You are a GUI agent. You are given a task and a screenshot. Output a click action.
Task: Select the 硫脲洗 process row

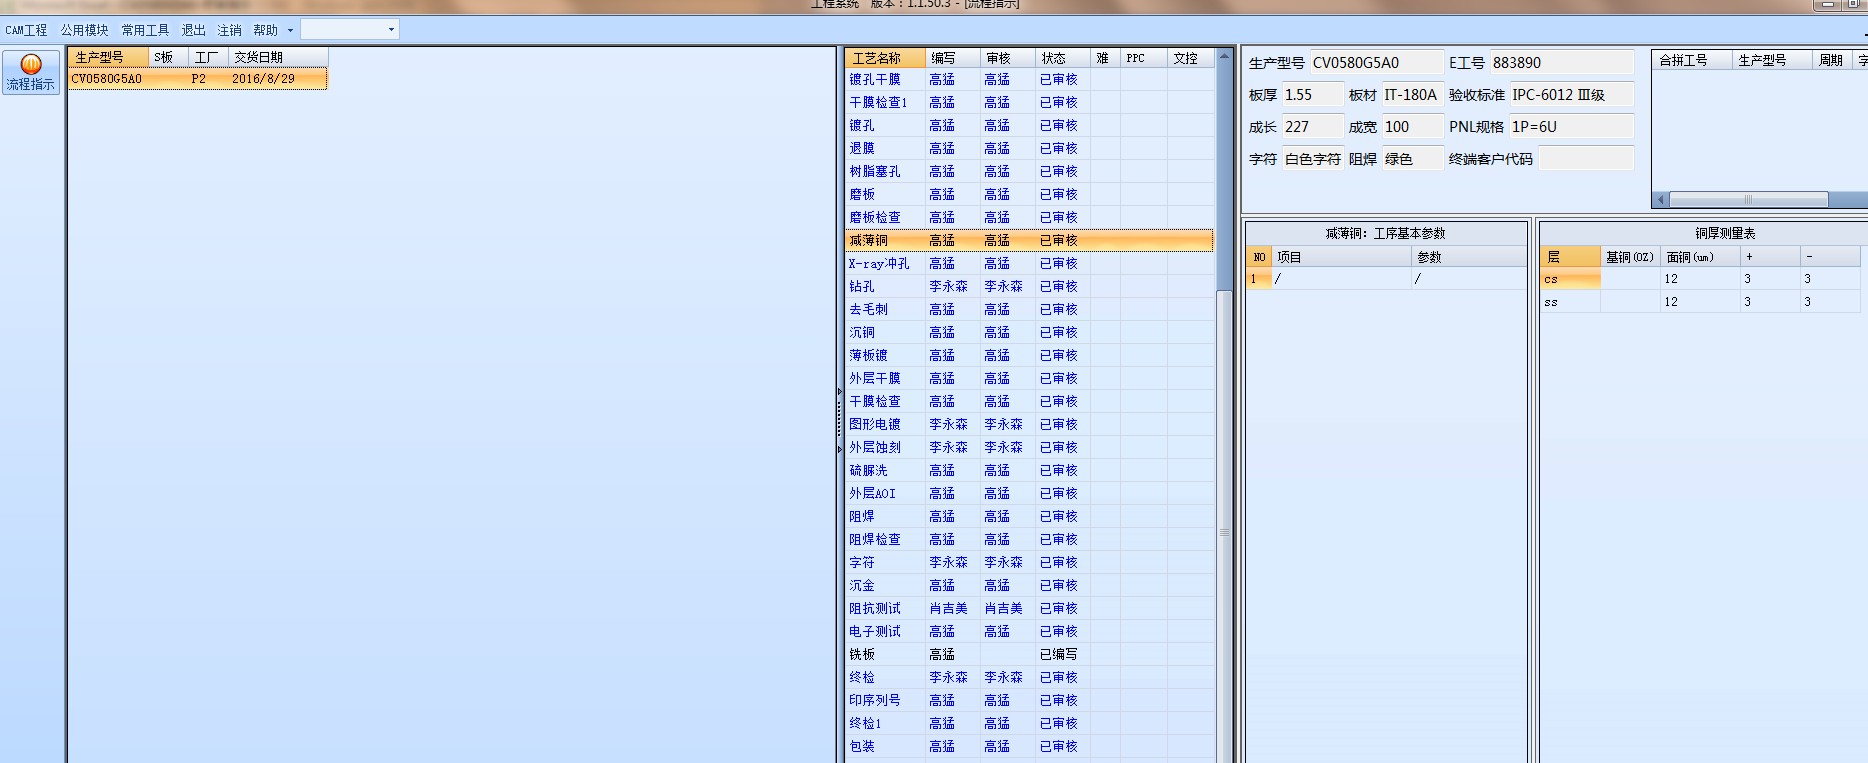pyautogui.click(x=1029, y=470)
